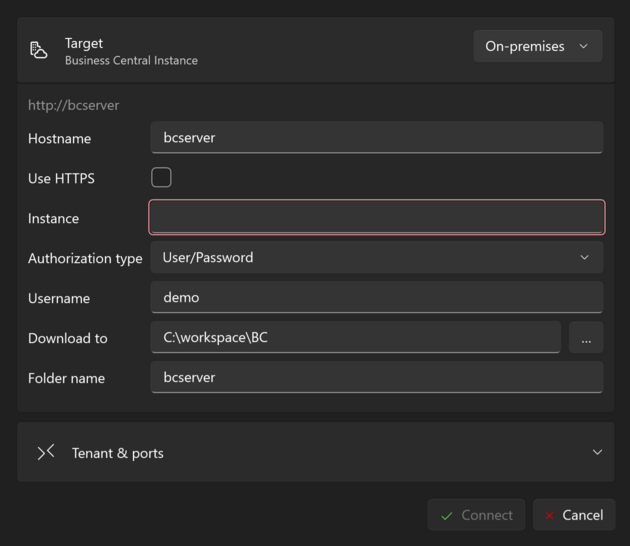
Task: Open the On-premises target type dropdown
Action: click(x=538, y=46)
